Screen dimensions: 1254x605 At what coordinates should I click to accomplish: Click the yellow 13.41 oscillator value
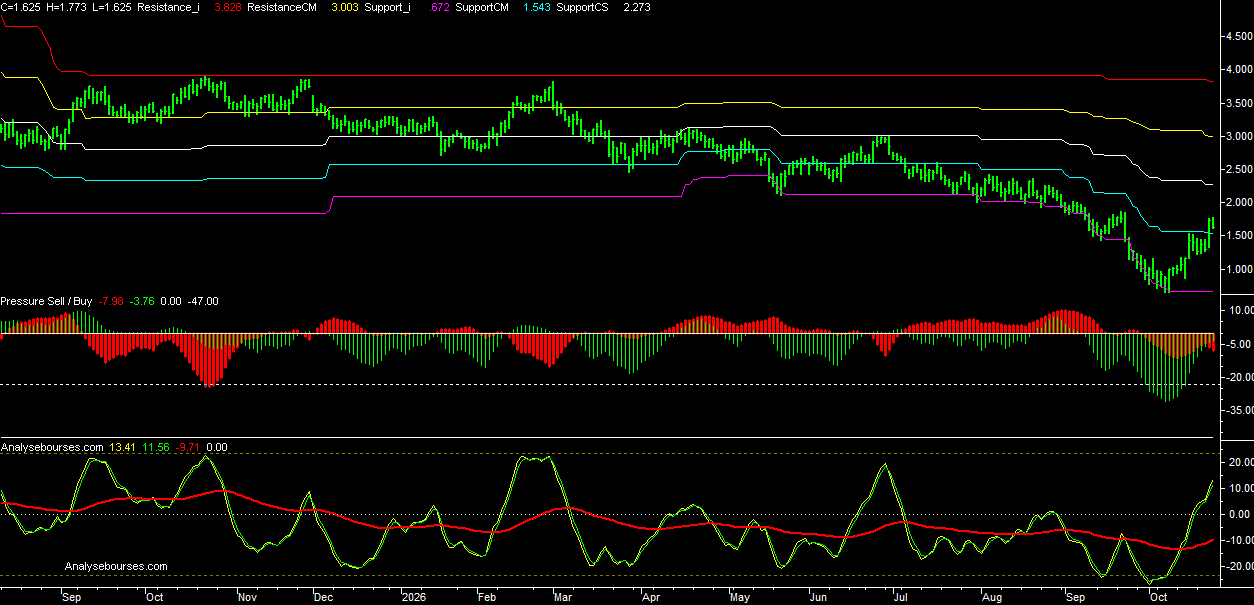123,448
